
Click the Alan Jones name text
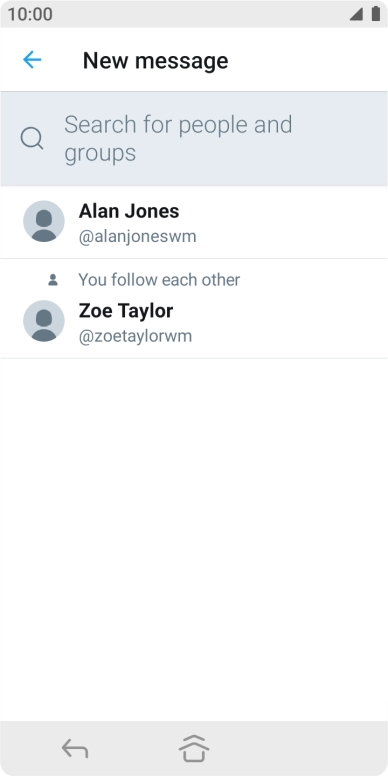pos(129,211)
